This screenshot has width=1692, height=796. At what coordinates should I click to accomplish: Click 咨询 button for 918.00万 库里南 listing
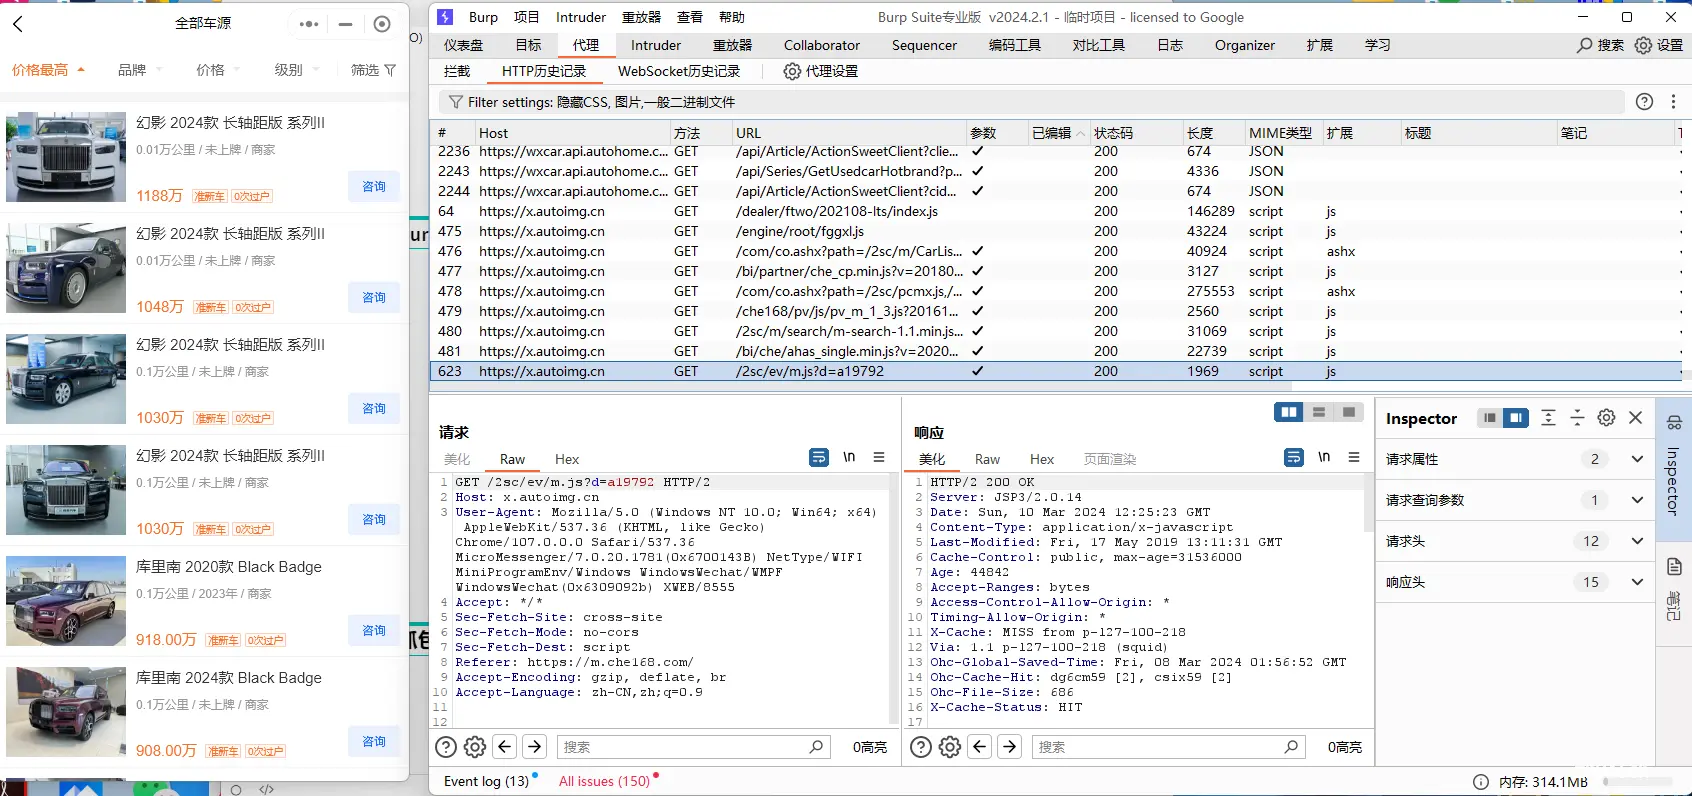point(374,631)
